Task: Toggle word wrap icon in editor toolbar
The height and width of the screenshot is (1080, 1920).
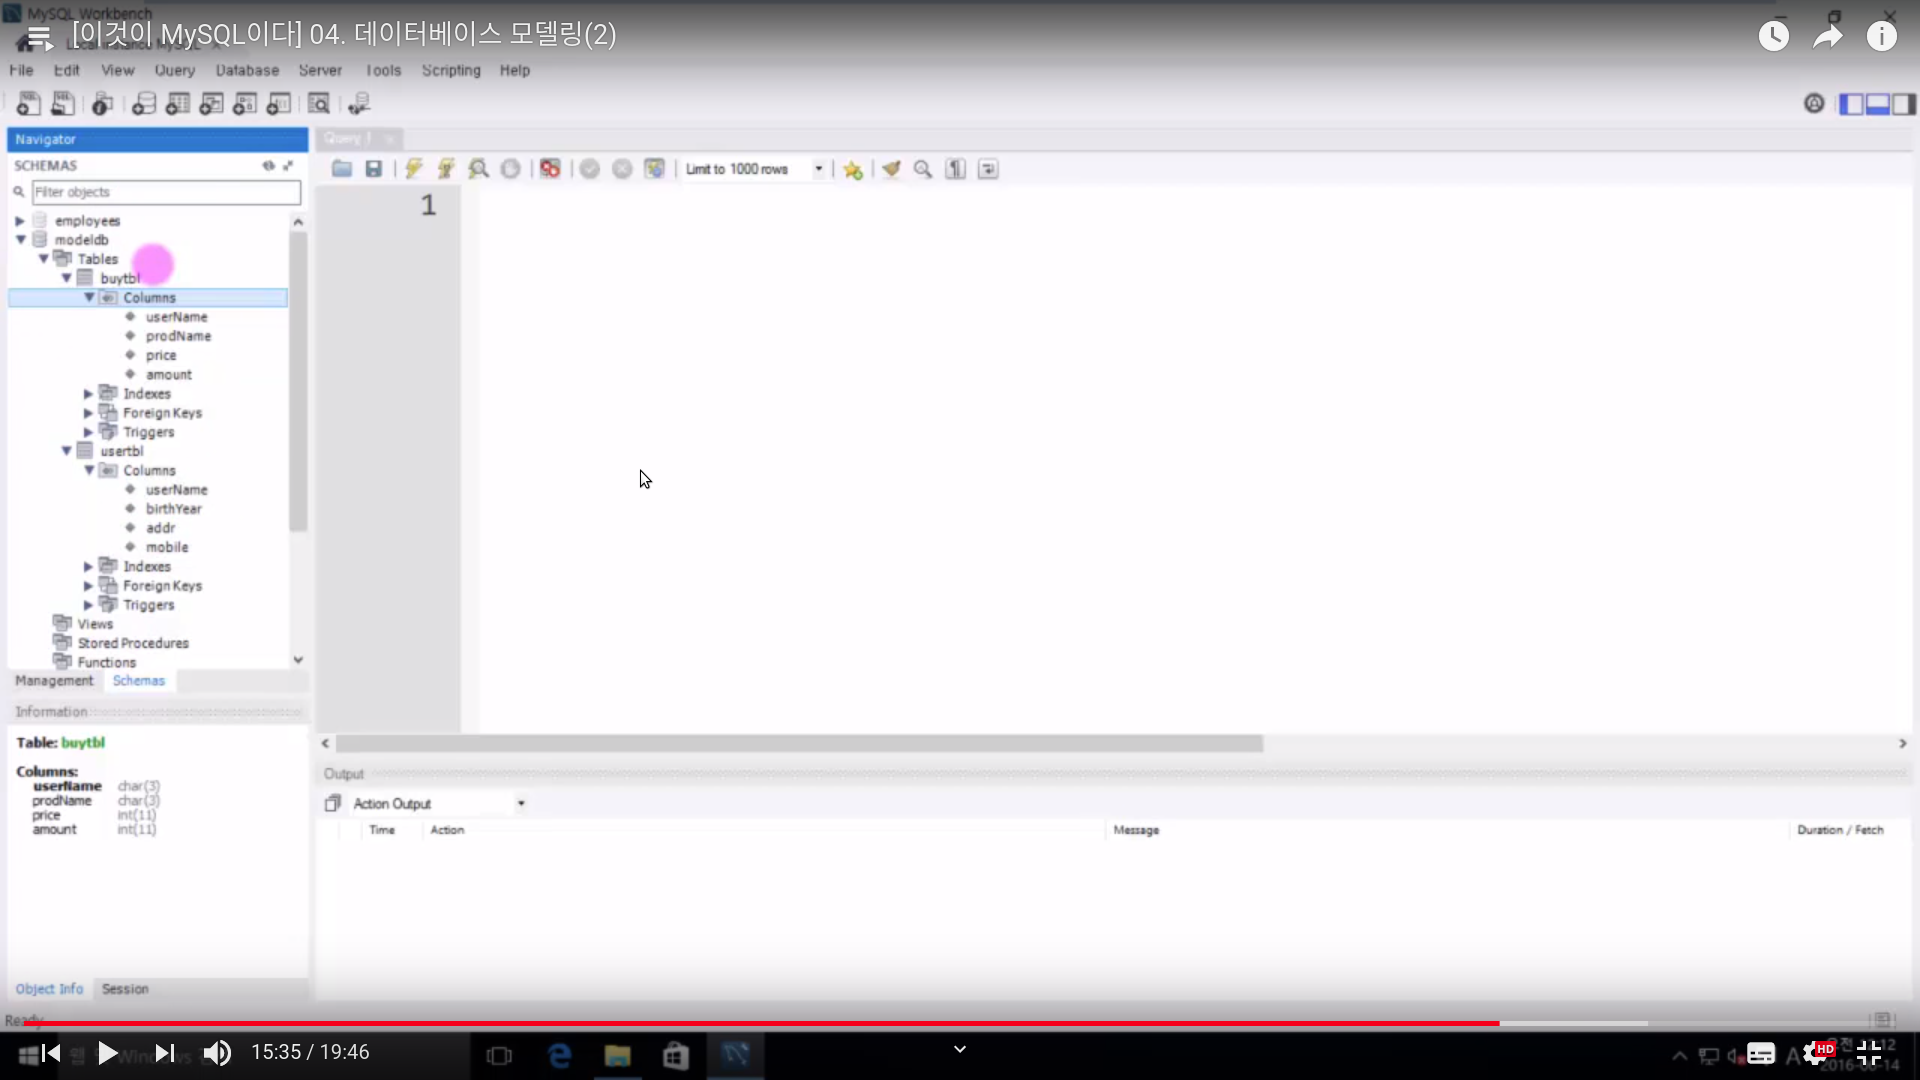Action: pyautogui.click(x=988, y=169)
